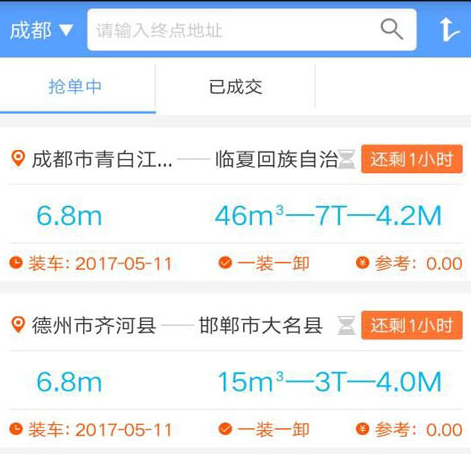Tap clock icon in 成都市青白江 order
Viewport: 471px width, 454px height.
(16, 263)
